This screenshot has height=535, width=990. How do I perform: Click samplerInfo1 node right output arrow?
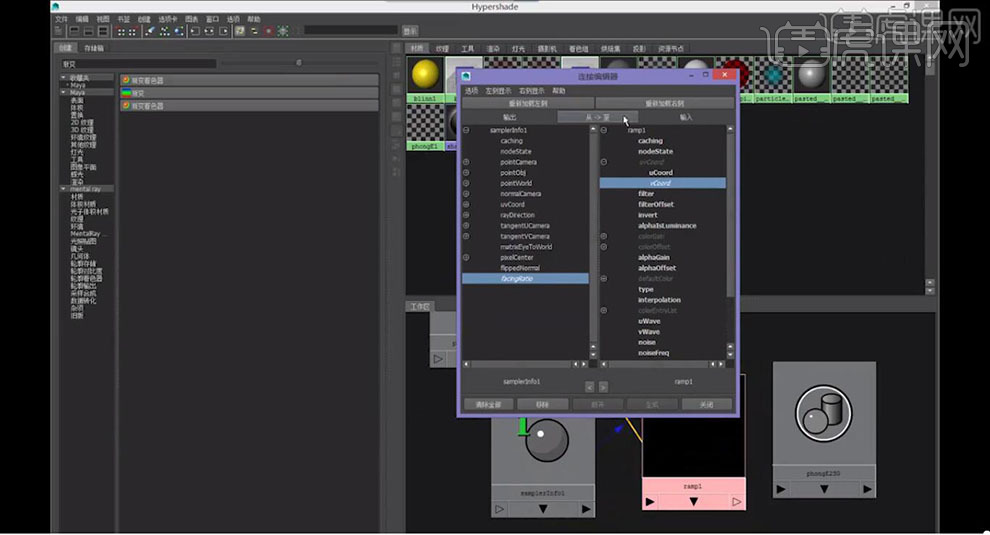point(586,509)
